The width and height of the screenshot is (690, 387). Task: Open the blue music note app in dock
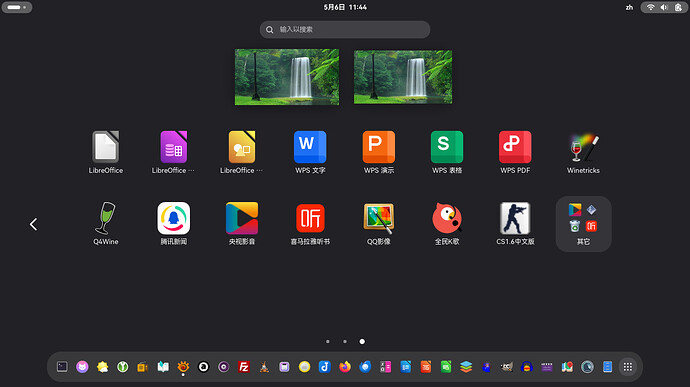click(325, 366)
